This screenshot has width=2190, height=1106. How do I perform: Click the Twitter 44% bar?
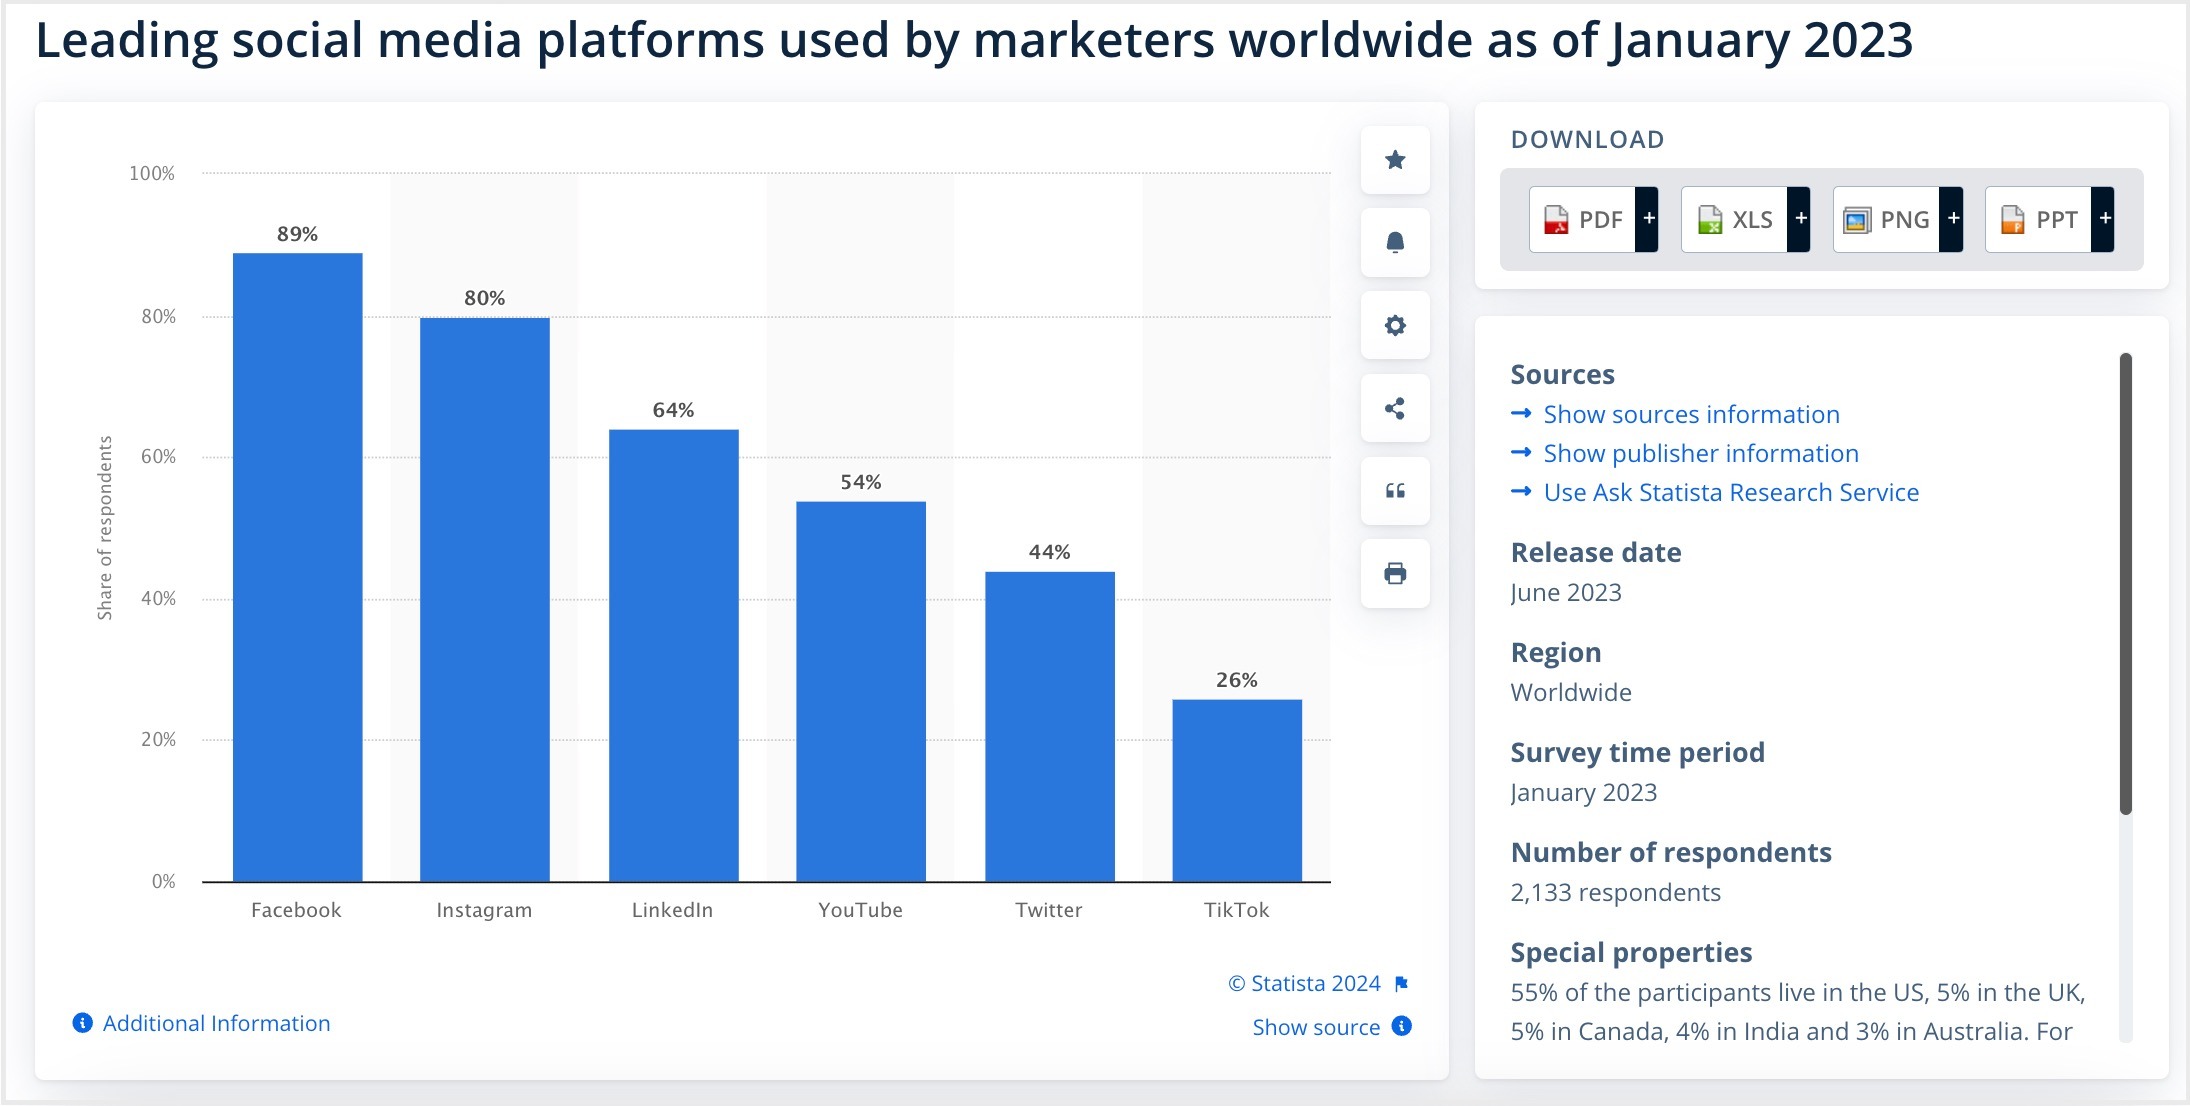click(x=1050, y=727)
